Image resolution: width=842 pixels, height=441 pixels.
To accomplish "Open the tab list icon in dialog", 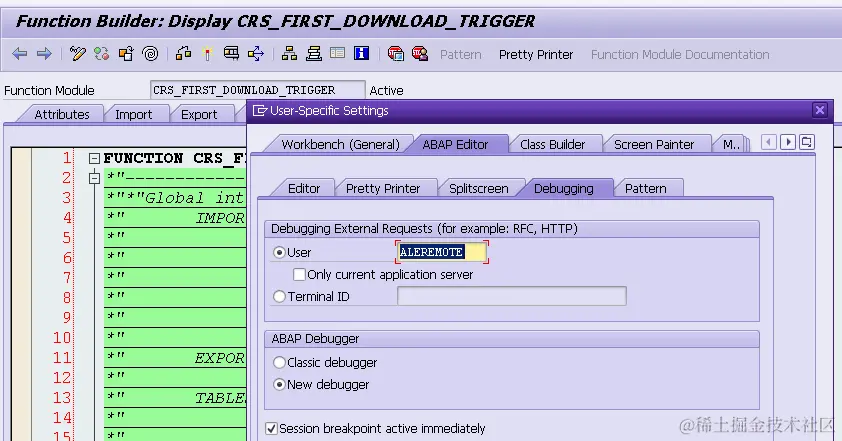I will pos(807,142).
